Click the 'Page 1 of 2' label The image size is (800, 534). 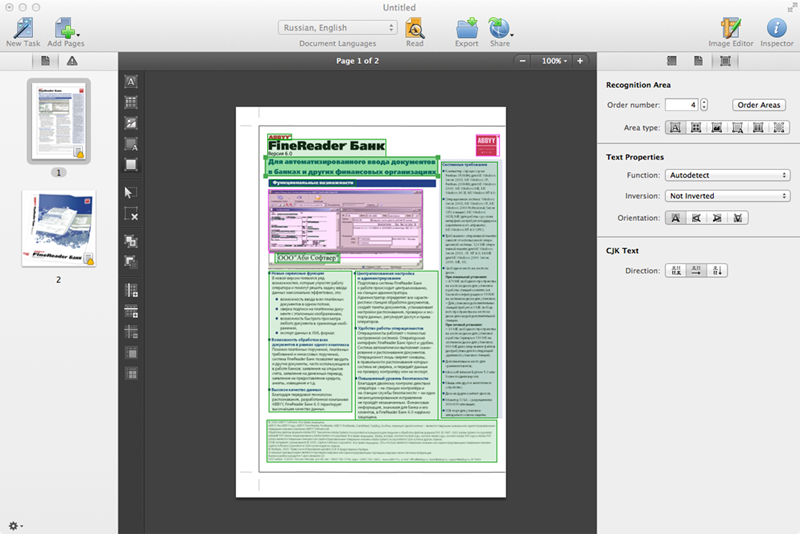pos(357,61)
